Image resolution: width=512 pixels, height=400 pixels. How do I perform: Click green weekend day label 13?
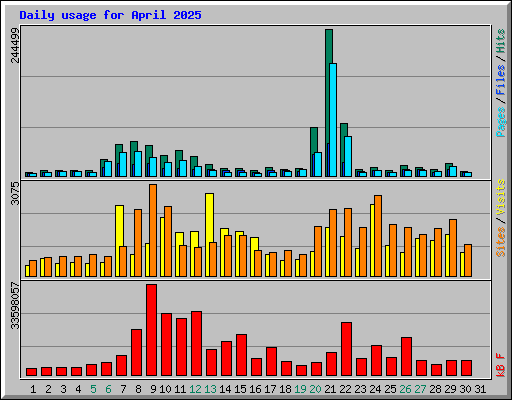point(210,389)
